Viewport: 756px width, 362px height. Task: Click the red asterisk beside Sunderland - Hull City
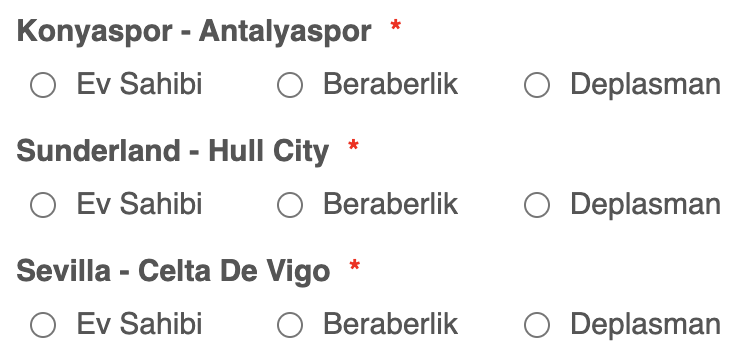353,145
